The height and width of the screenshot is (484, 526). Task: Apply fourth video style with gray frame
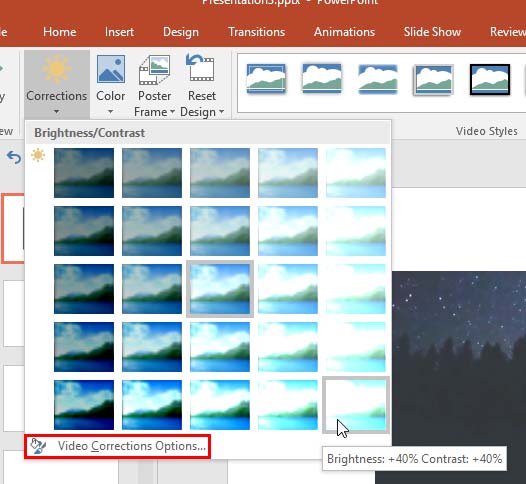pyautogui.click(x=434, y=79)
